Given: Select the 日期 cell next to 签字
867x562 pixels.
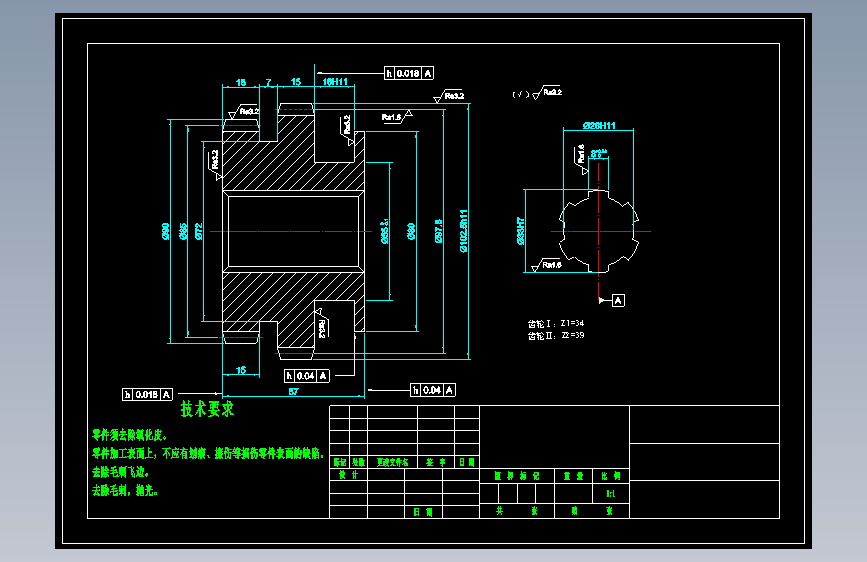Looking at the screenshot, I should [x=467, y=462].
